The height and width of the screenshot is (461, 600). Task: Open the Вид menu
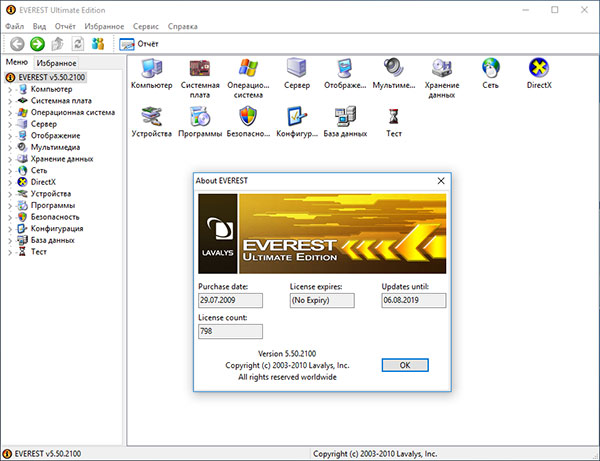[x=39, y=26]
